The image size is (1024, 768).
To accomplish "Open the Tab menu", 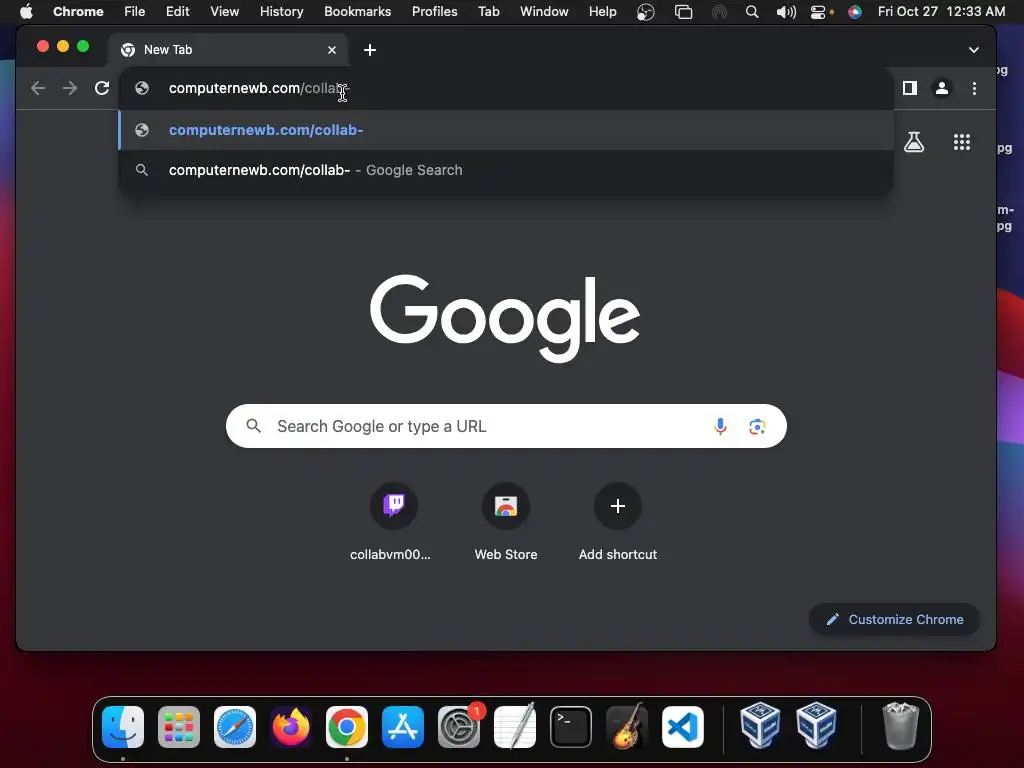I will [x=488, y=12].
